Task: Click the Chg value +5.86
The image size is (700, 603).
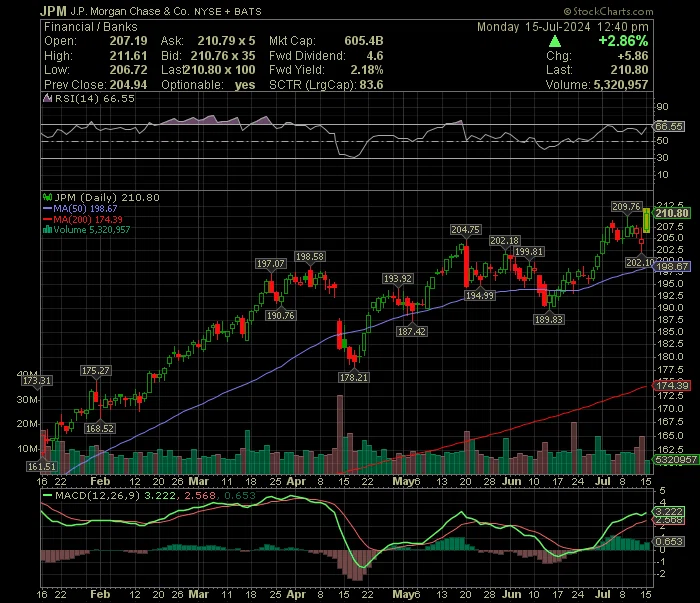Action: click(x=633, y=56)
